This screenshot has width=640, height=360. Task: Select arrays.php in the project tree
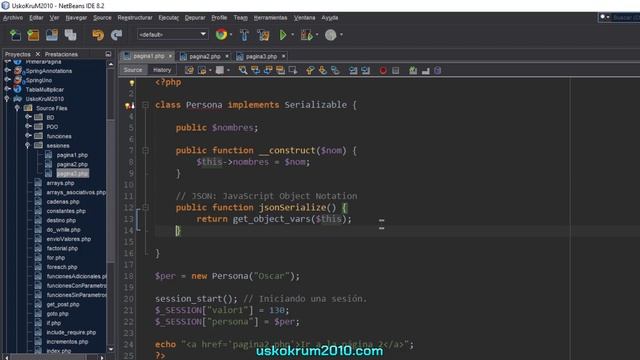[x=60, y=183]
